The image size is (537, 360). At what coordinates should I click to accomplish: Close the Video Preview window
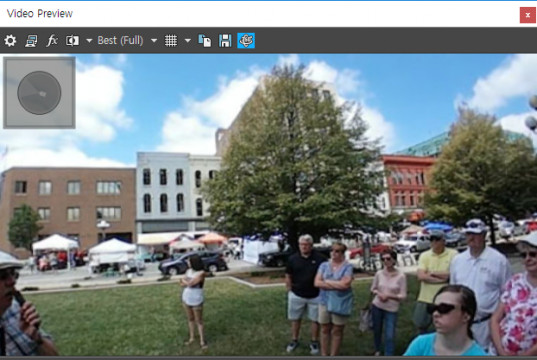tap(528, 15)
